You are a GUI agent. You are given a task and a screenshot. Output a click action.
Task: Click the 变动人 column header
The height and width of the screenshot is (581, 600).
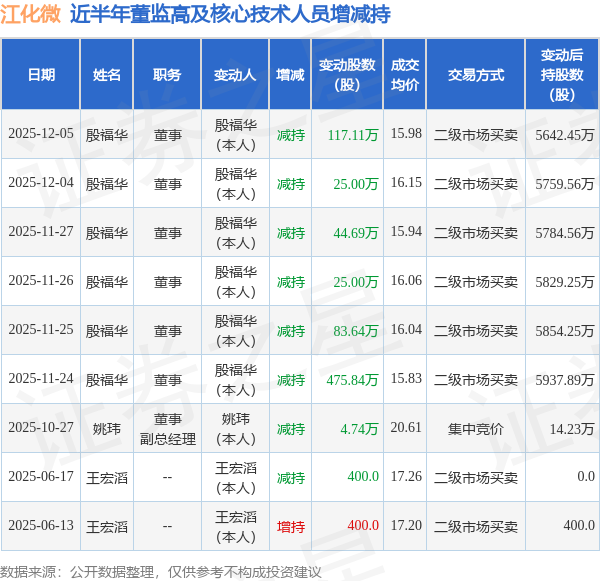pyautogui.click(x=235, y=74)
